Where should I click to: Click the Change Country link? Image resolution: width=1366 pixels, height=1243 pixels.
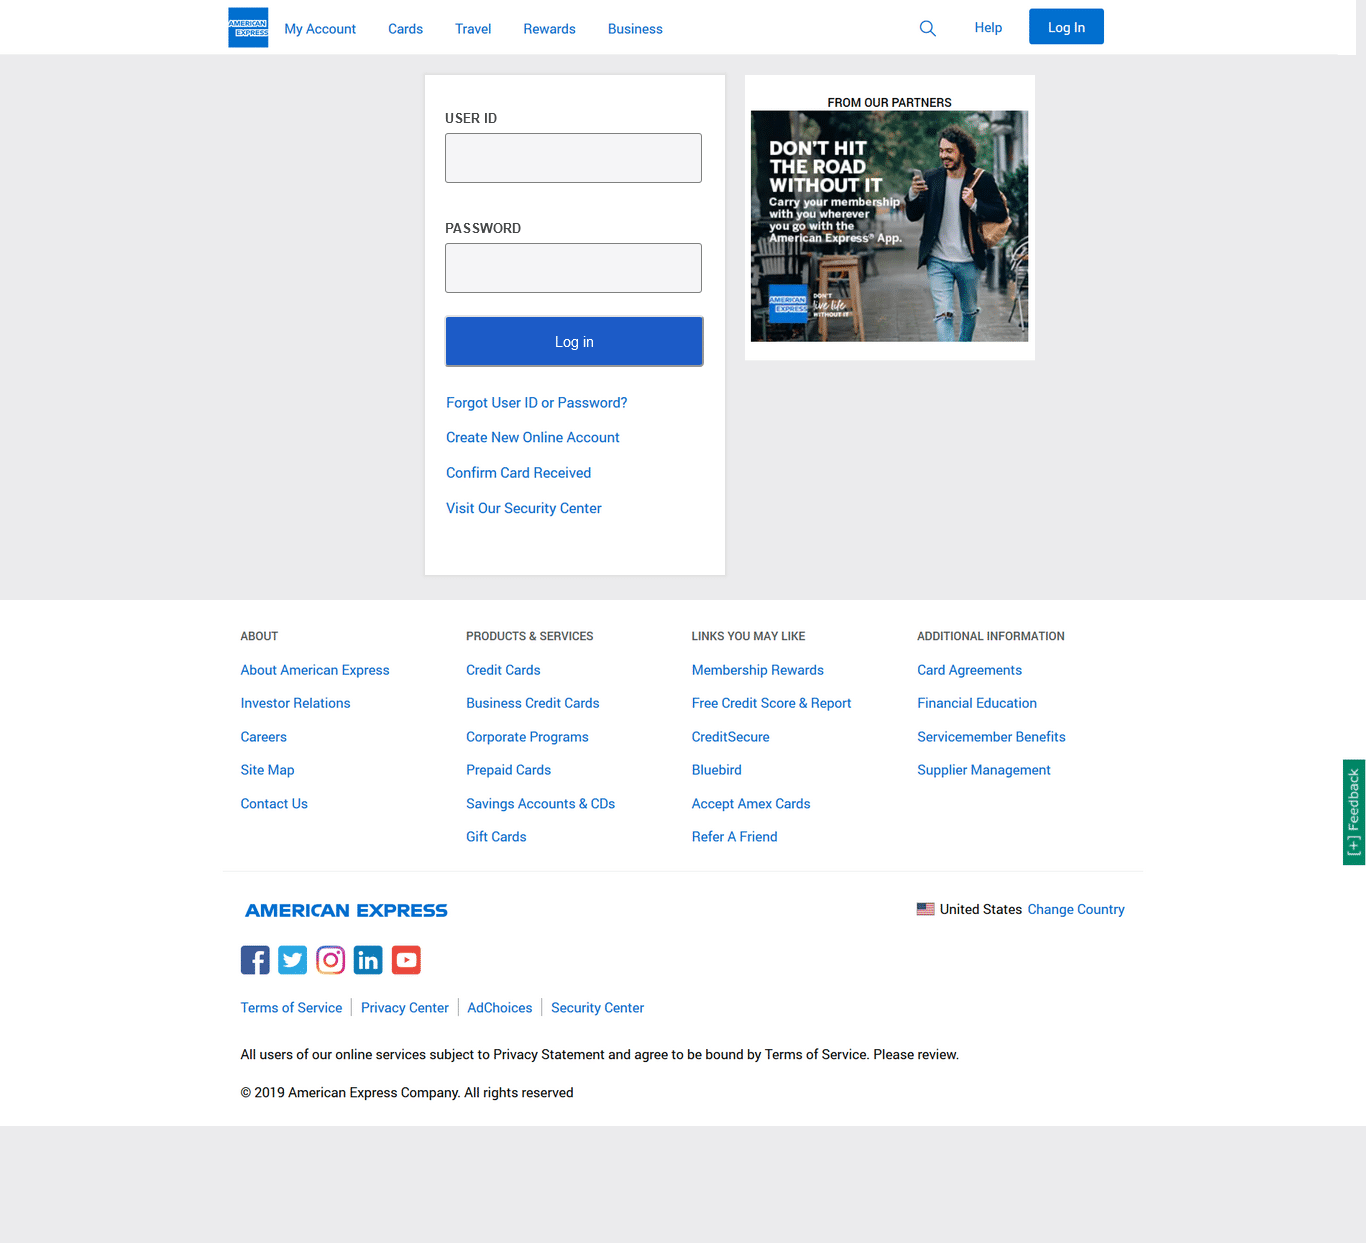tap(1076, 909)
